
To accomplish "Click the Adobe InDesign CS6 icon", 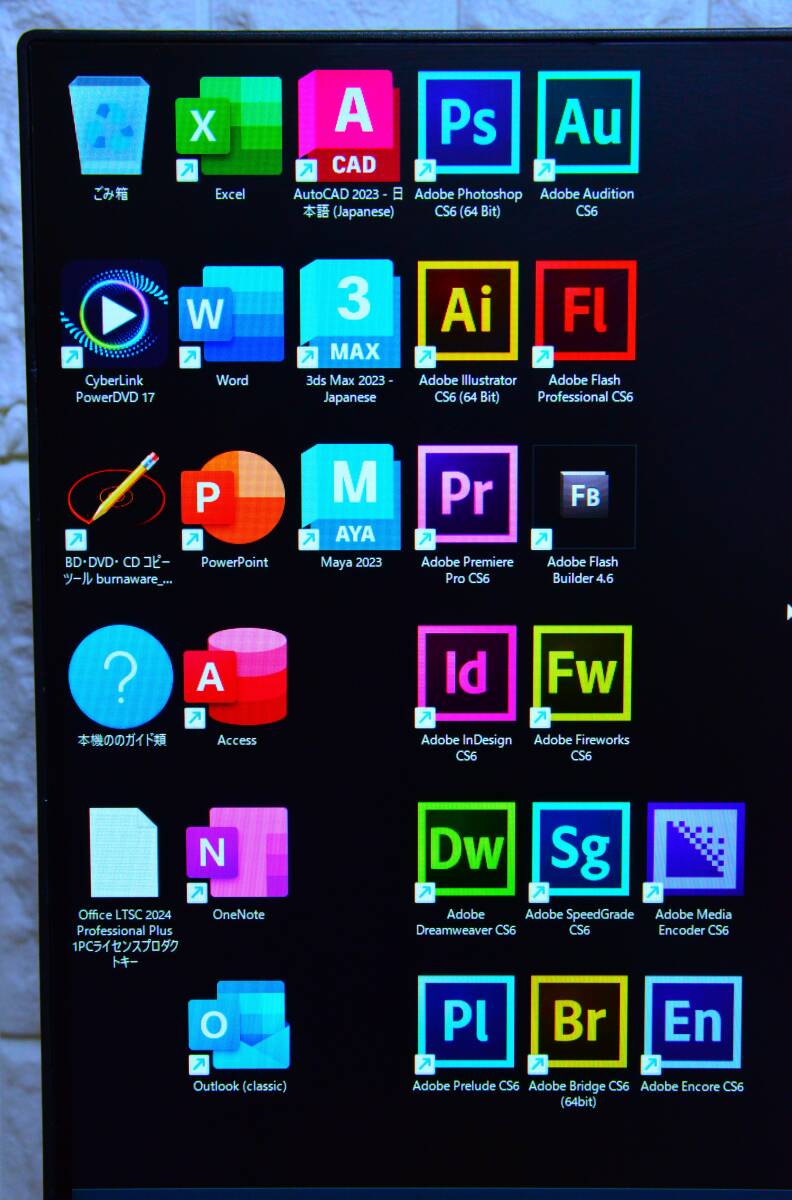I will [467, 675].
